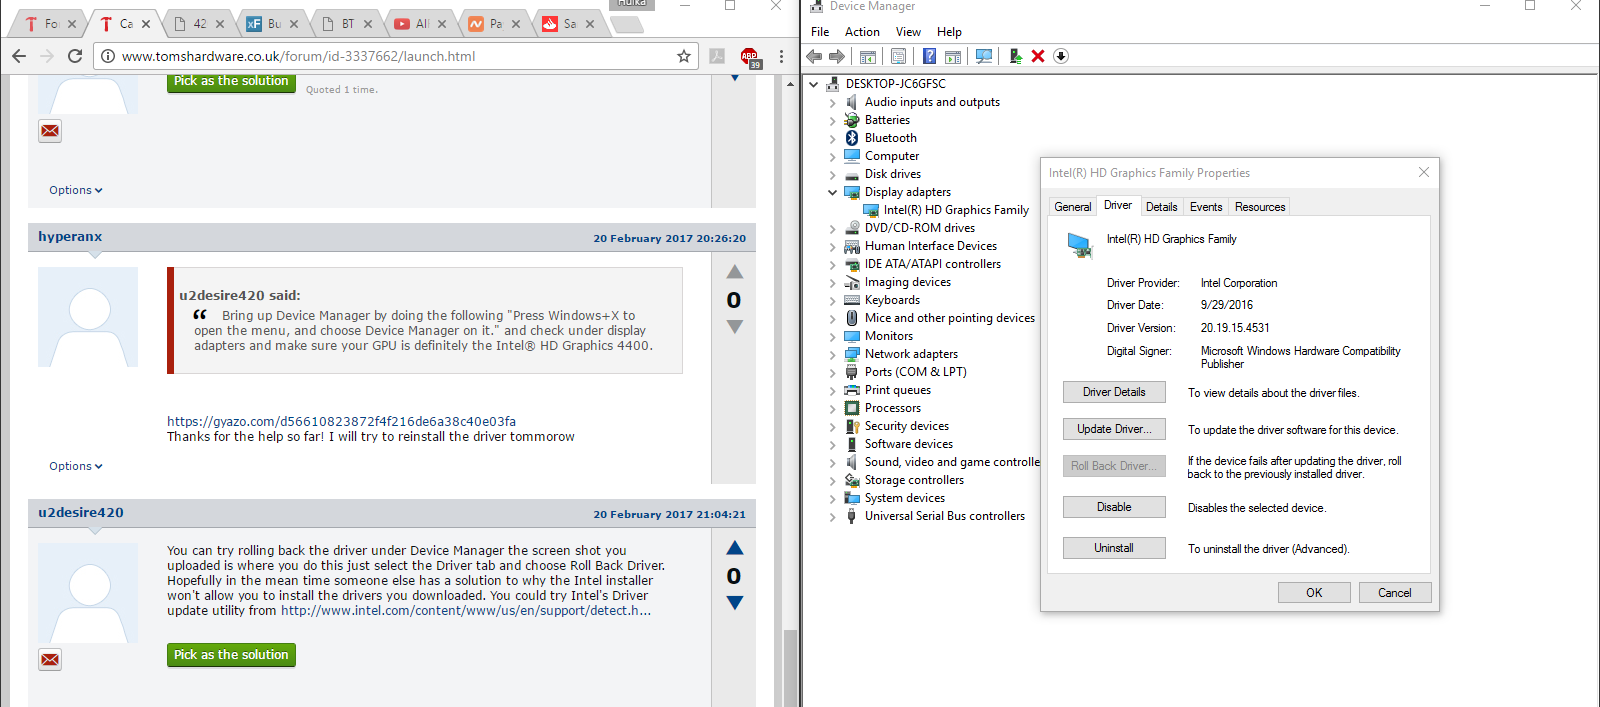Bookmark page with star icon
1600x707 pixels.
(x=684, y=56)
